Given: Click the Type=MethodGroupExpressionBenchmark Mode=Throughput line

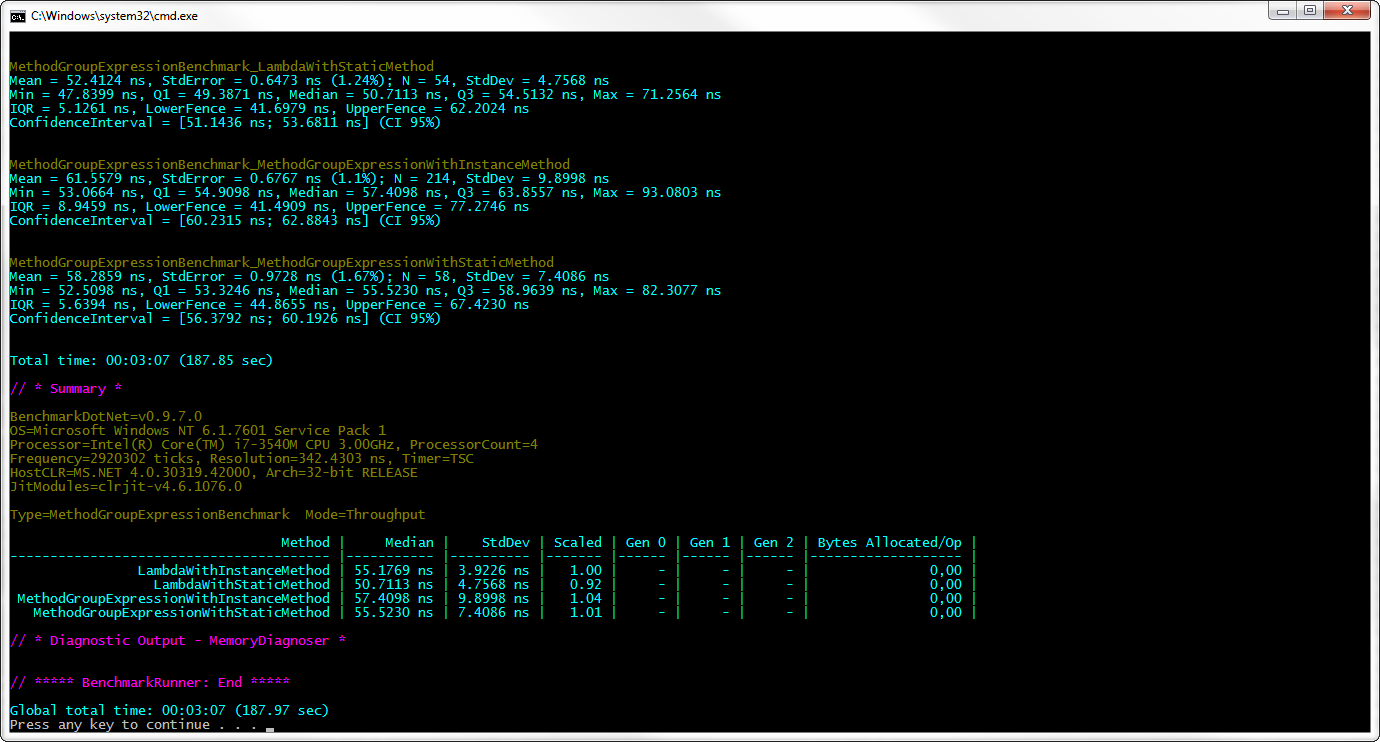Looking at the screenshot, I should click(x=218, y=514).
